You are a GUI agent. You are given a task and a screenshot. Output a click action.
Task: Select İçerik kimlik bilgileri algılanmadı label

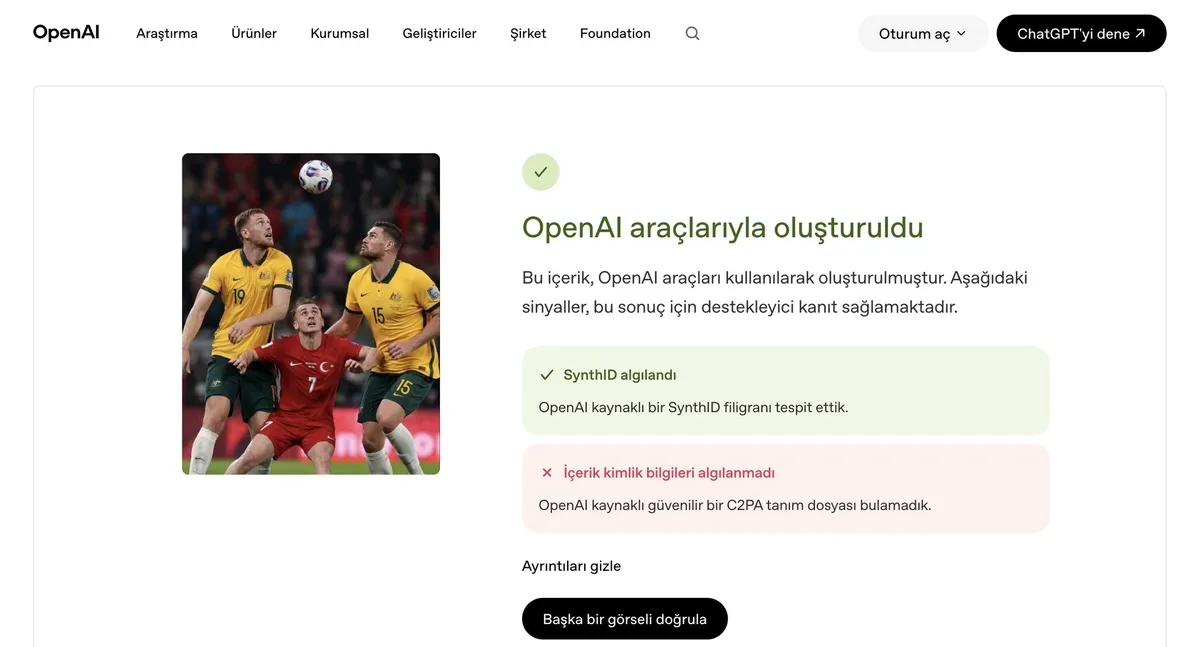pos(669,473)
